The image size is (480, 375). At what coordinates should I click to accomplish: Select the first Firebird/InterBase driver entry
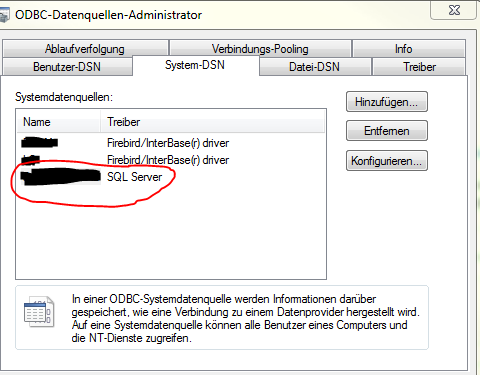click(171, 143)
